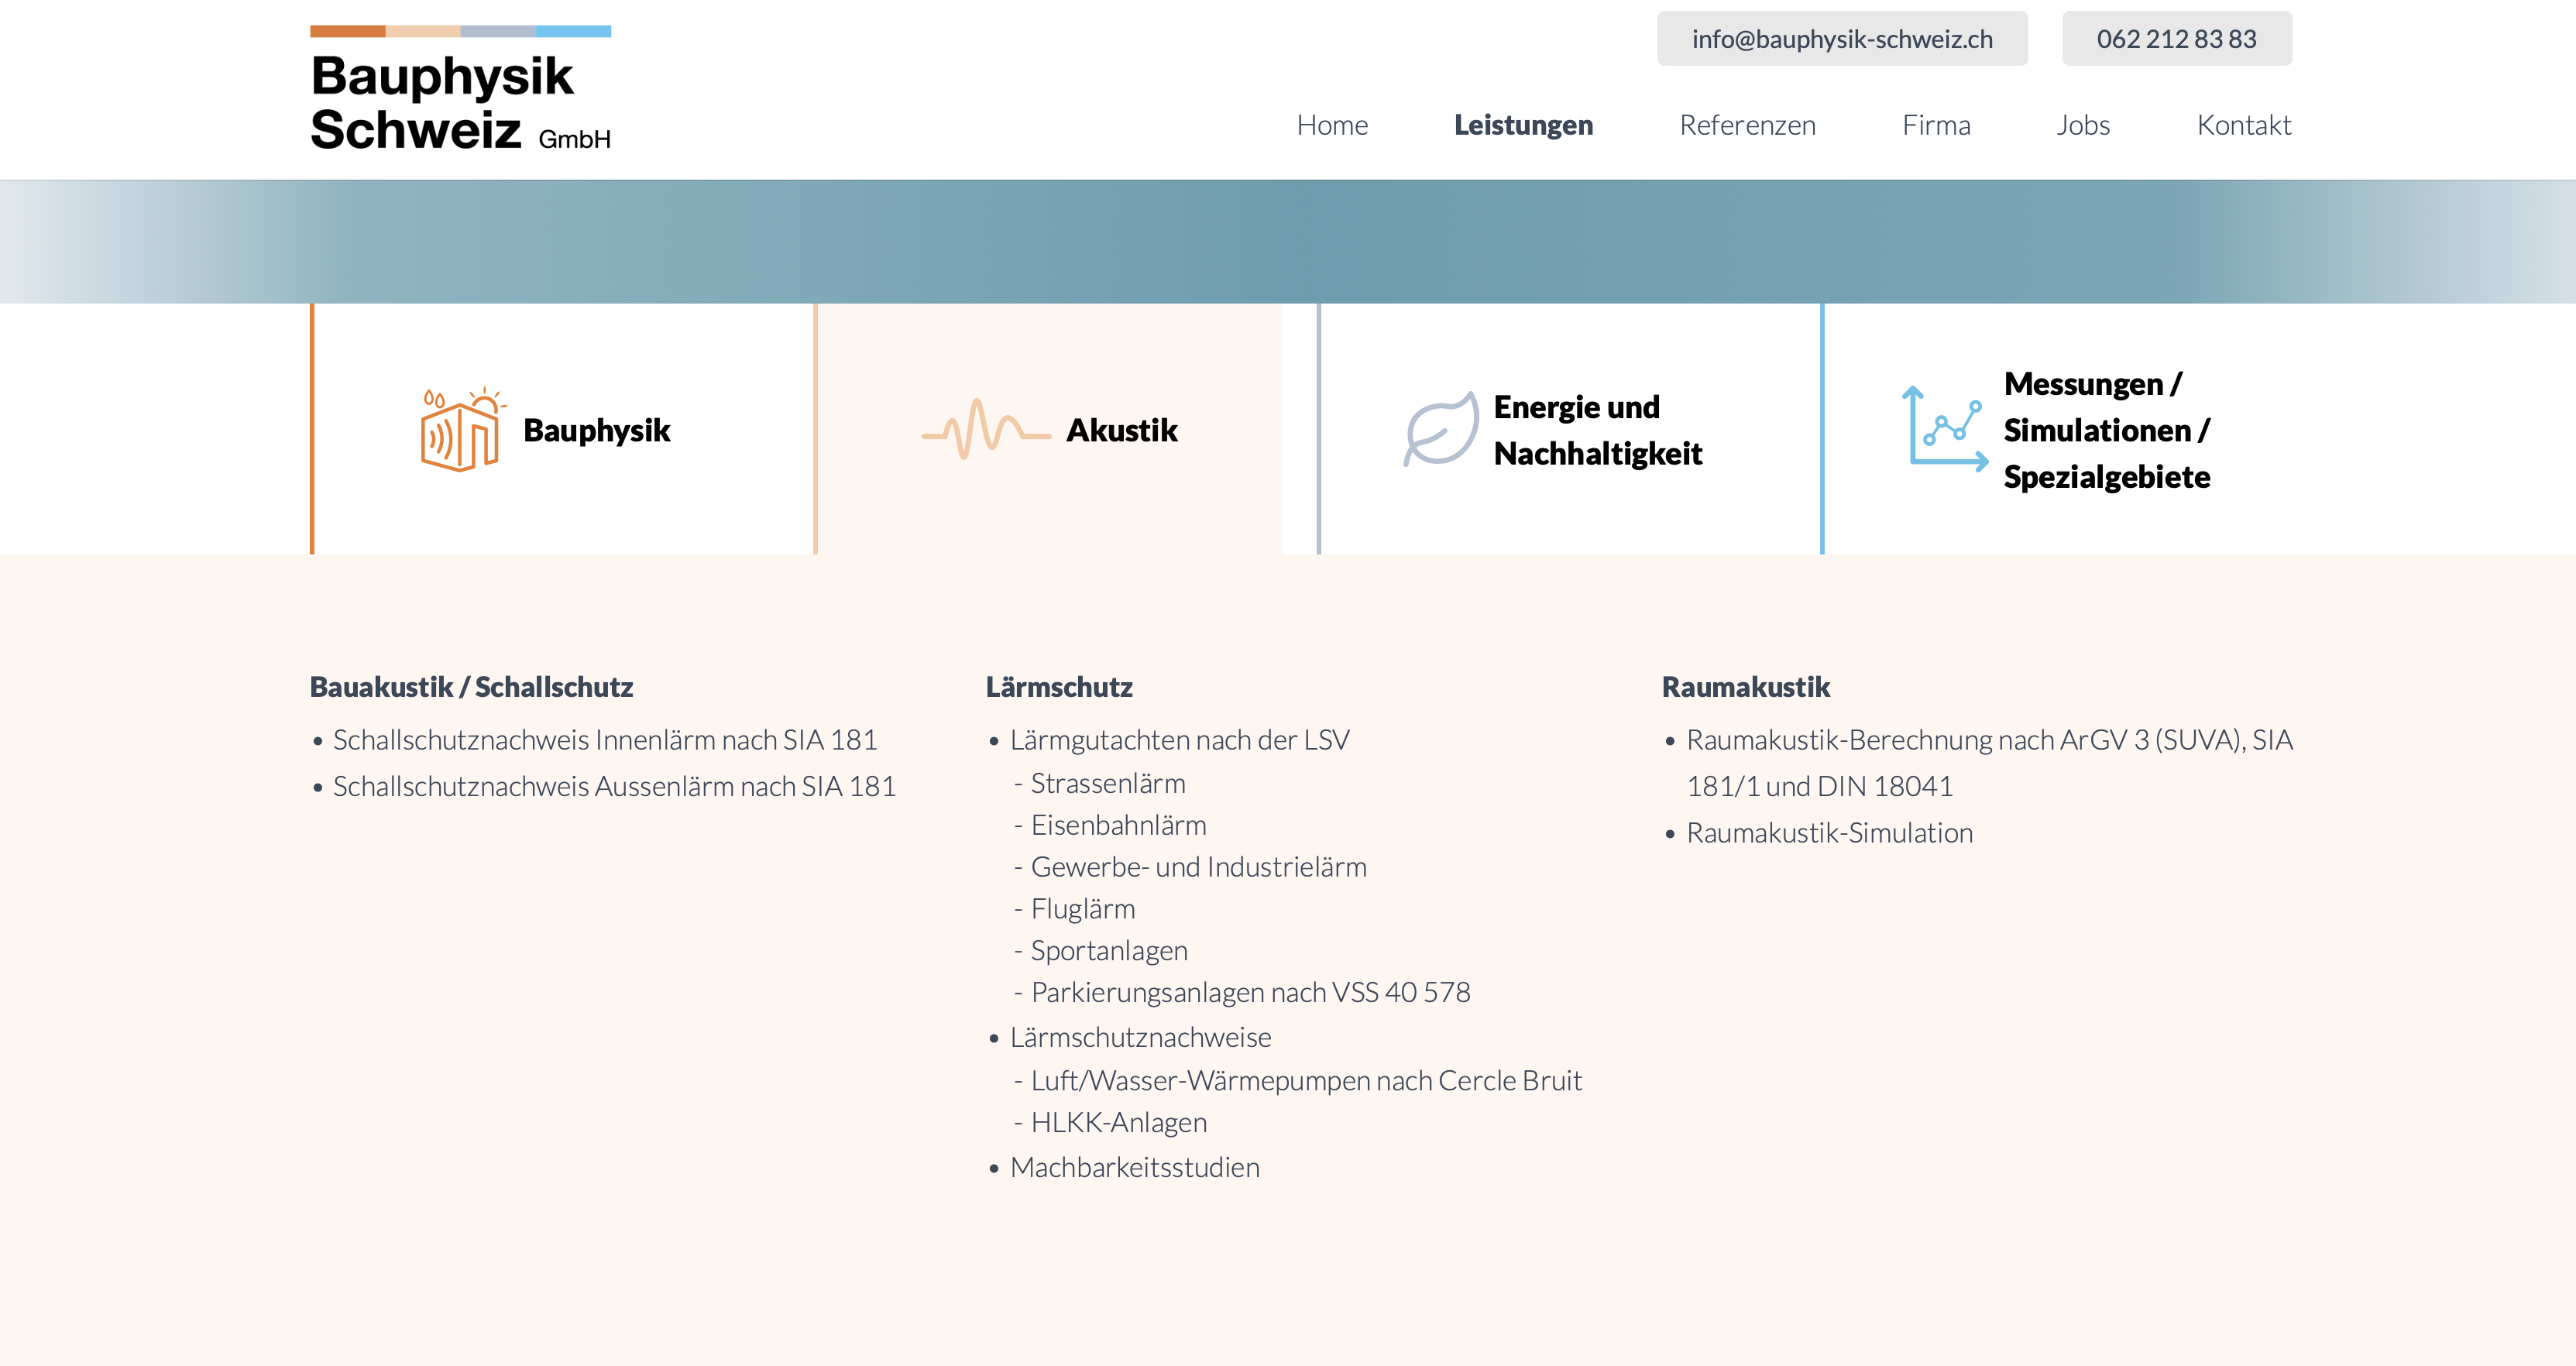Click the 062 212 83 83 phone button
Viewport: 2576px width, 1366px height.
pyautogui.click(x=2176, y=39)
